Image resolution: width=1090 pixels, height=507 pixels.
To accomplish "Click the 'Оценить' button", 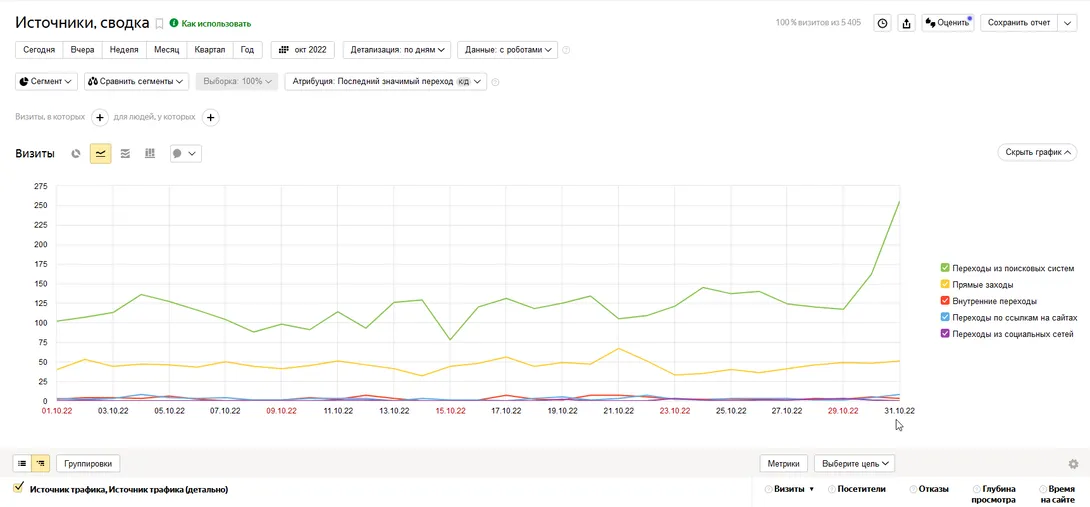I will (x=947, y=23).
